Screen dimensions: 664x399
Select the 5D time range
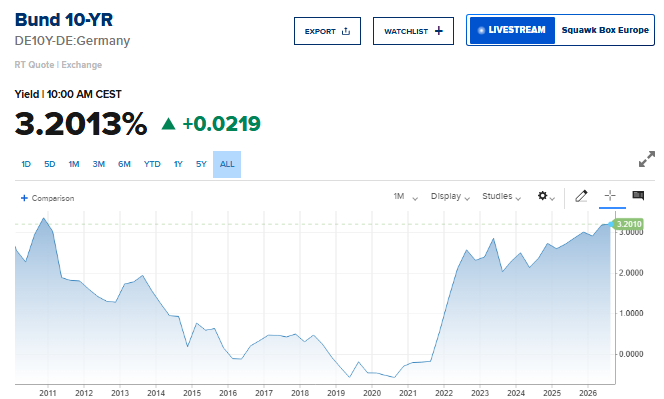(x=50, y=164)
